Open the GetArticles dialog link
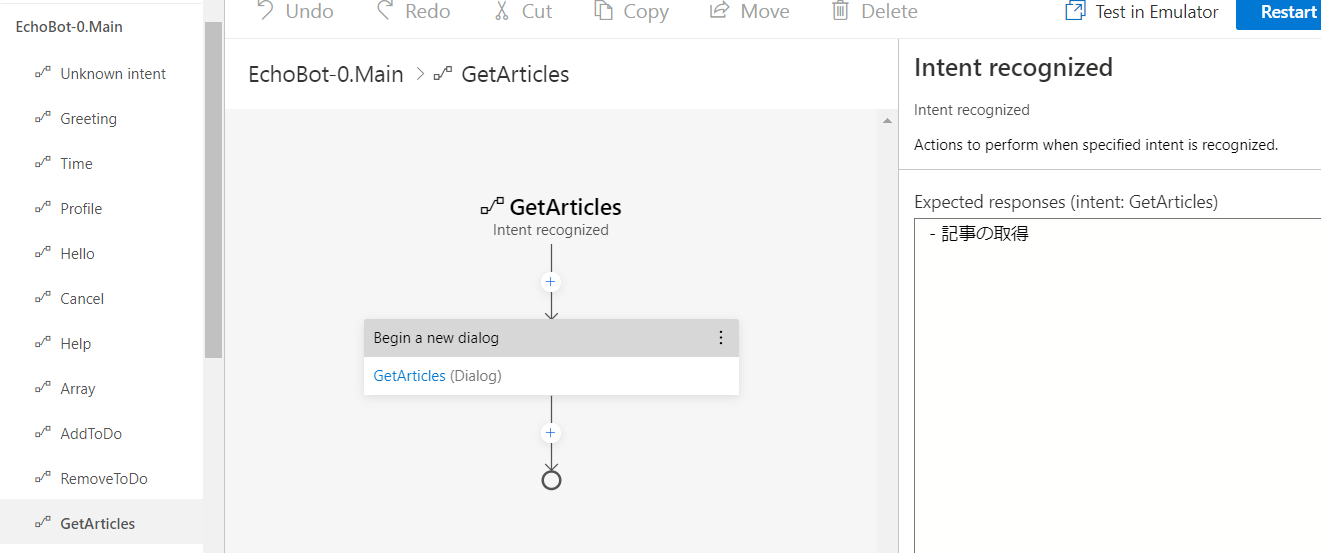The height and width of the screenshot is (553, 1321). [409, 376]
